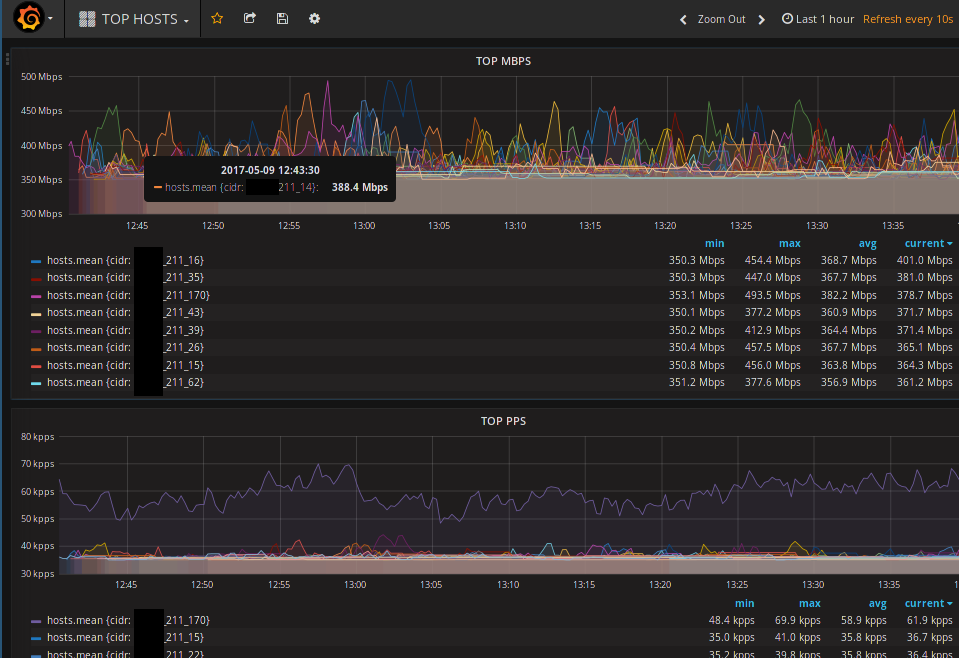Click the share dashboard icon
The image size is (959, 658).
pos(250,19)
